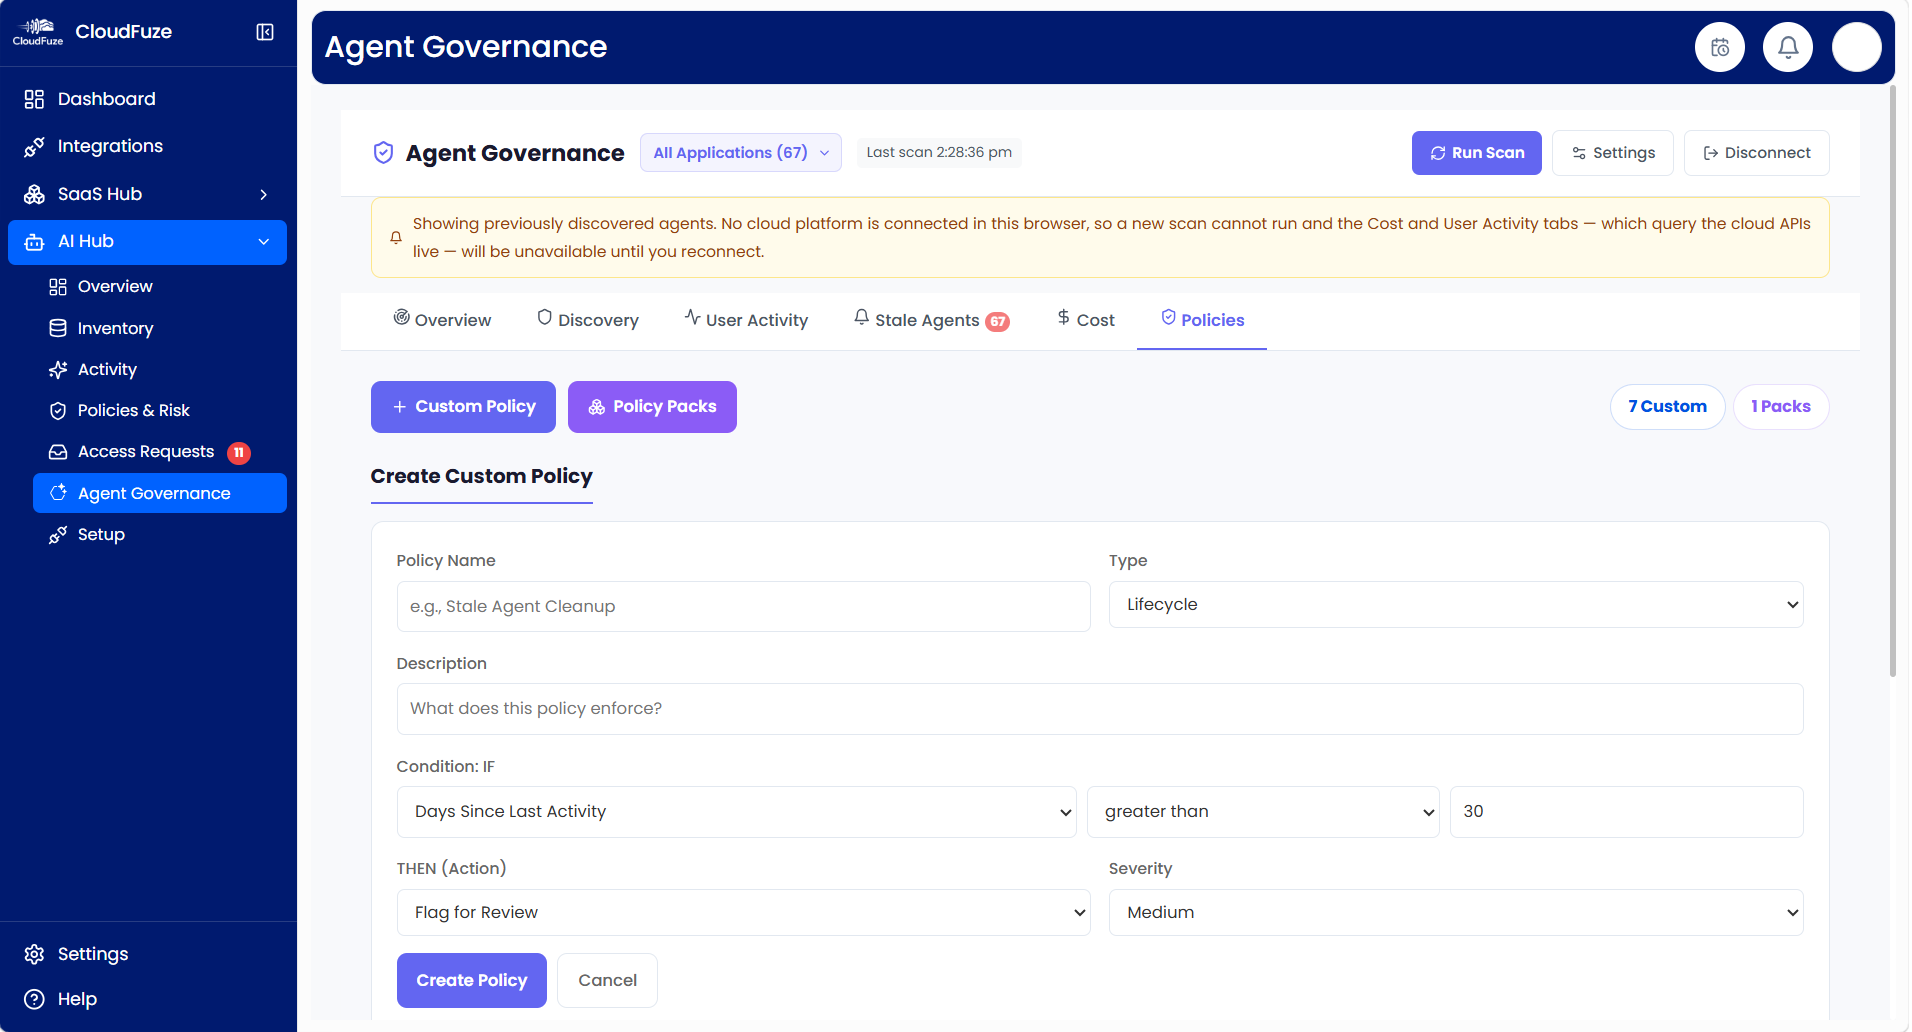
Task: Open Dashboard from sidebar
Action: click(148, 99)
